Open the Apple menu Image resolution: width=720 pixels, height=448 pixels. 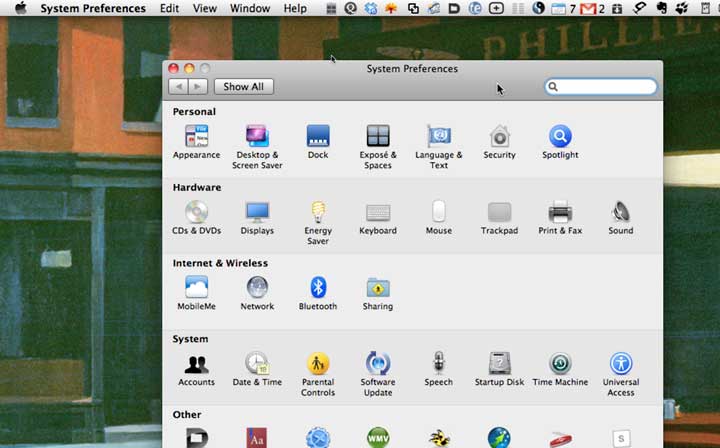[x=20, y=8]
